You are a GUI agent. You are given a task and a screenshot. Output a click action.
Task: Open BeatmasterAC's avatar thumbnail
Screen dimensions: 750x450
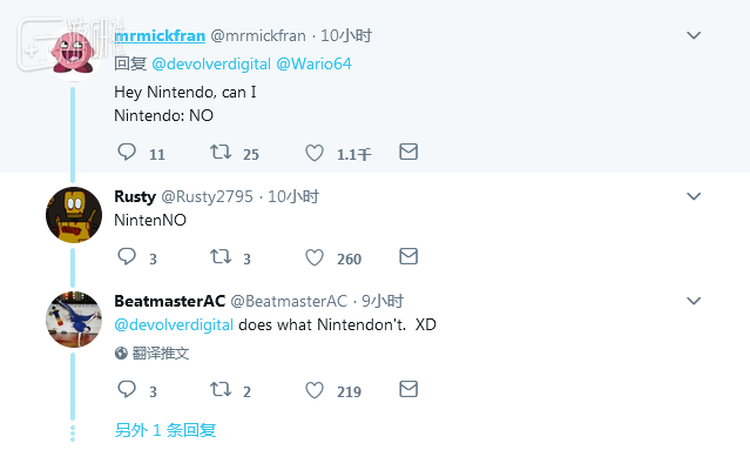coord(74,319)
